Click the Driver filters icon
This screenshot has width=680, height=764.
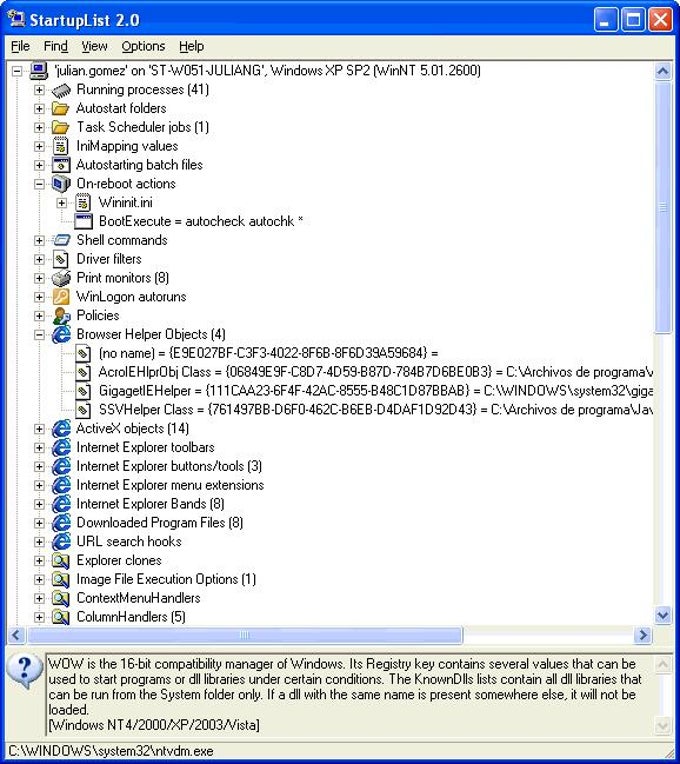coord(61,259)
